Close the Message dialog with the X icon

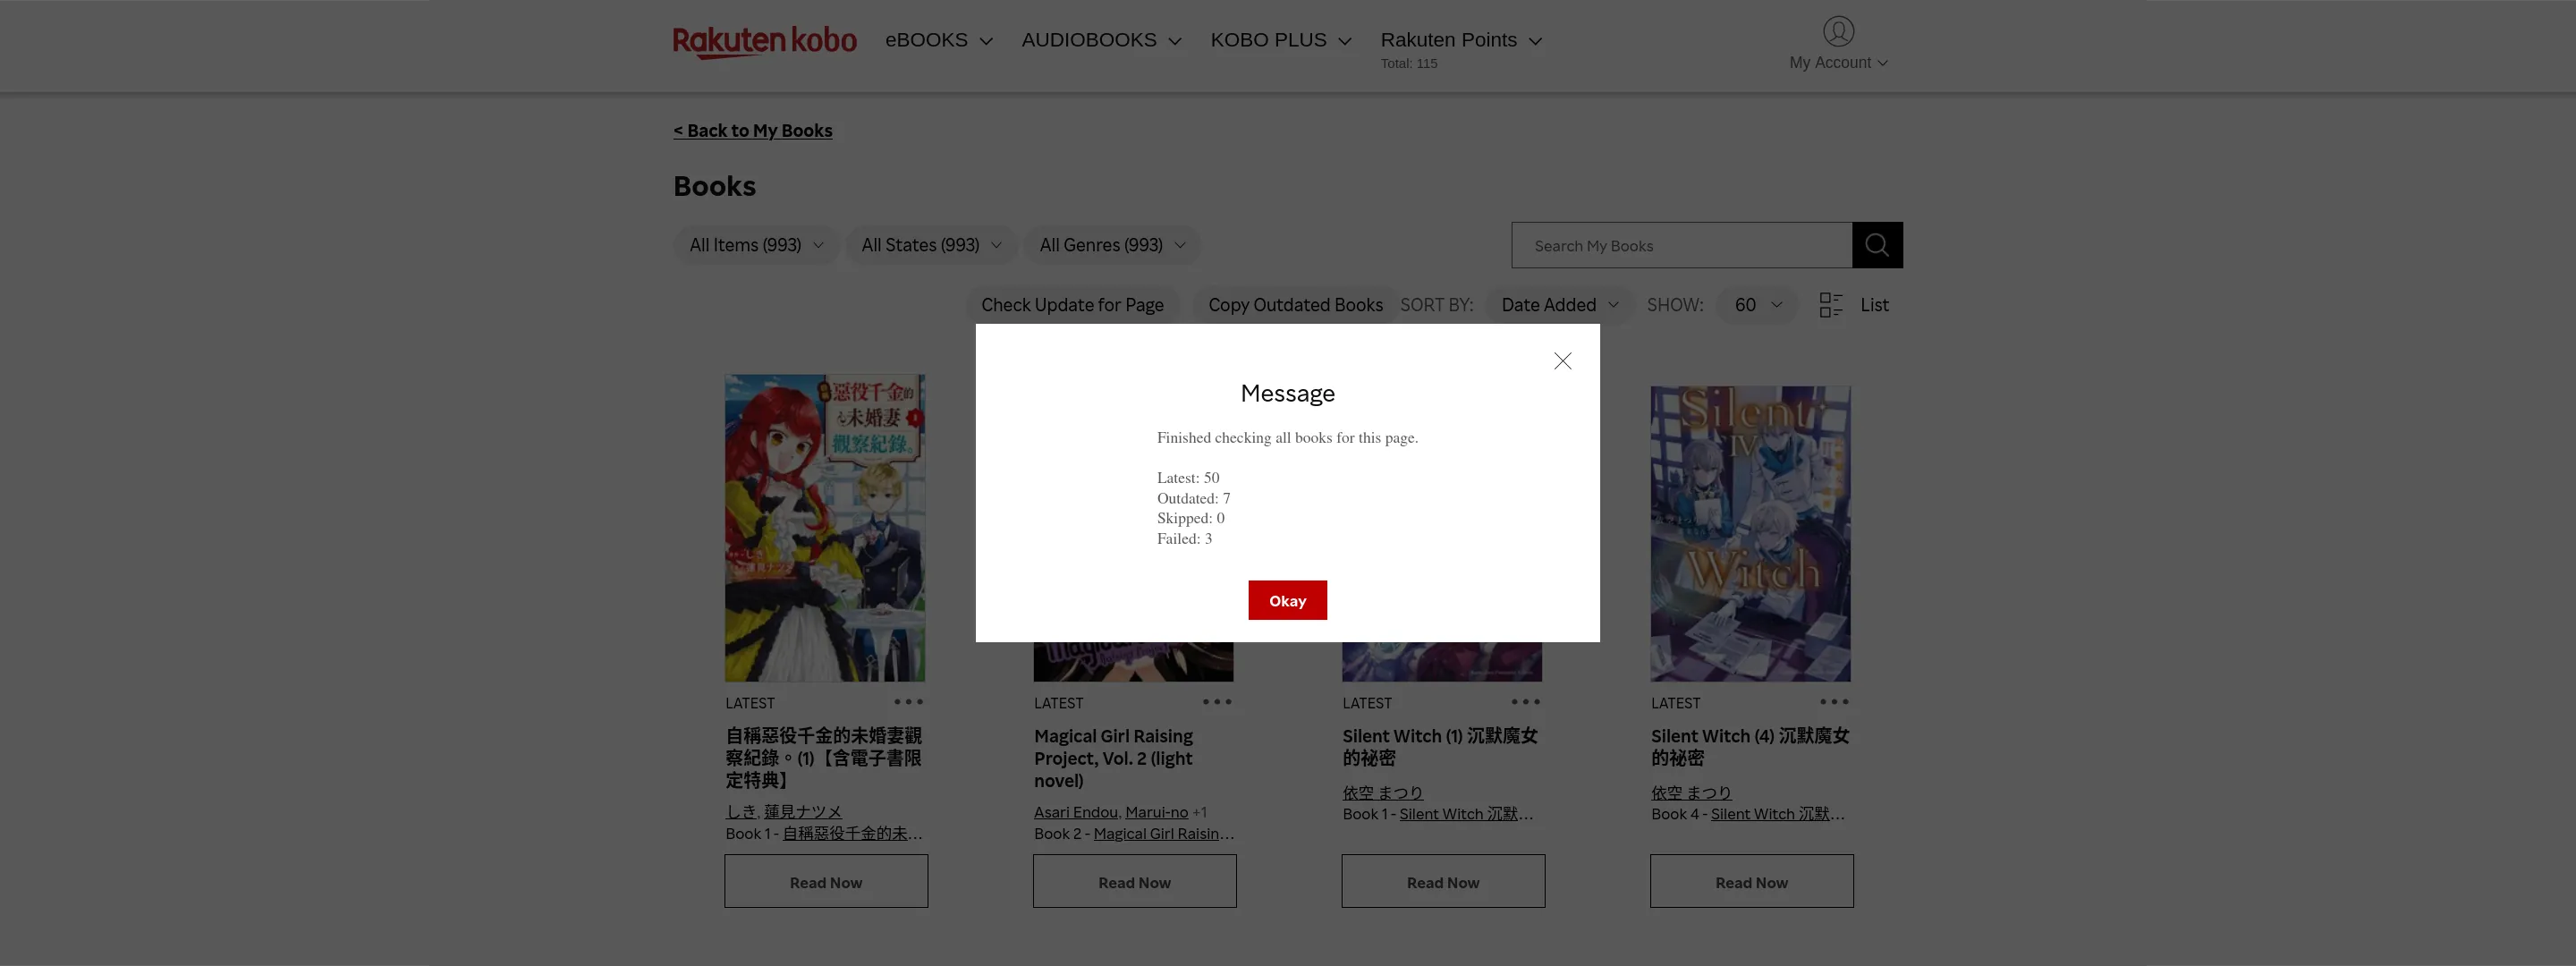(1563, 361)
